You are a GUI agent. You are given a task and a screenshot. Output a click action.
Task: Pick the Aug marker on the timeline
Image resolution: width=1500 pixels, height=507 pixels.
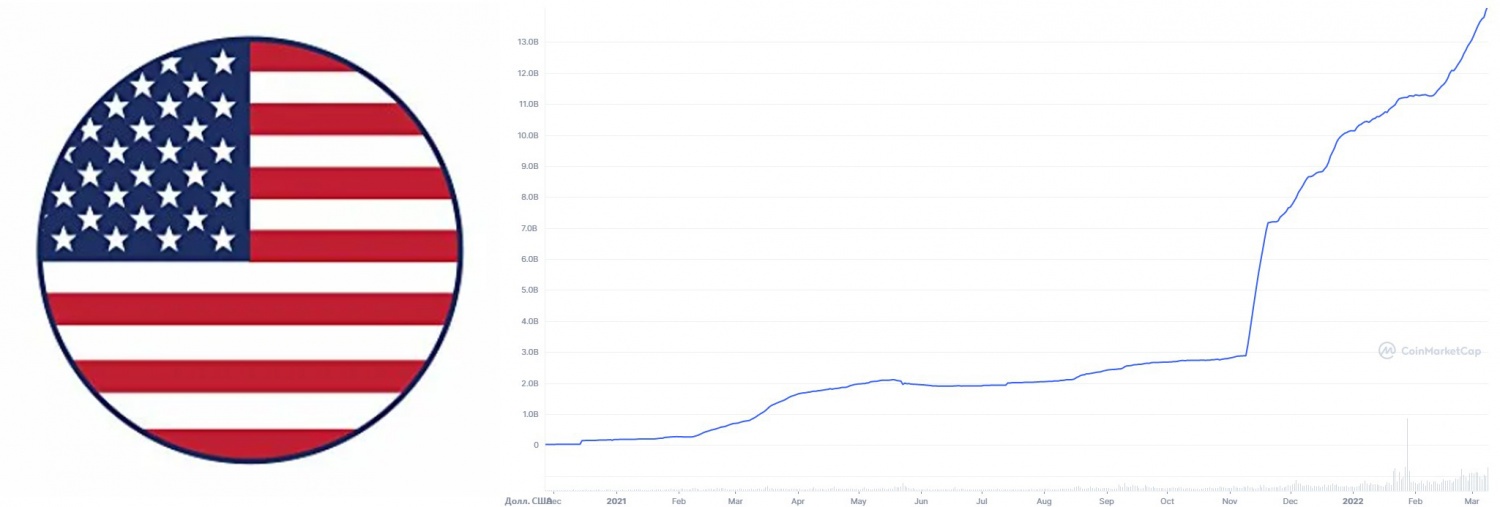[x=1044, y=499]
